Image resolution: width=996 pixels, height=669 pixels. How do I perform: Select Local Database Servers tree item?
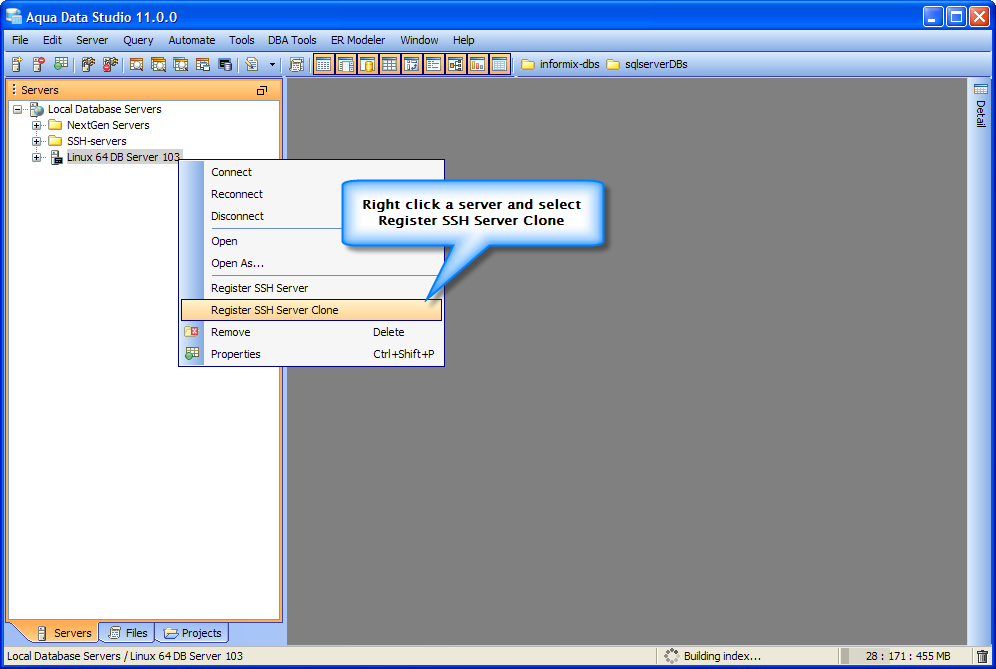pyautogui.click(x=104, y=109)
